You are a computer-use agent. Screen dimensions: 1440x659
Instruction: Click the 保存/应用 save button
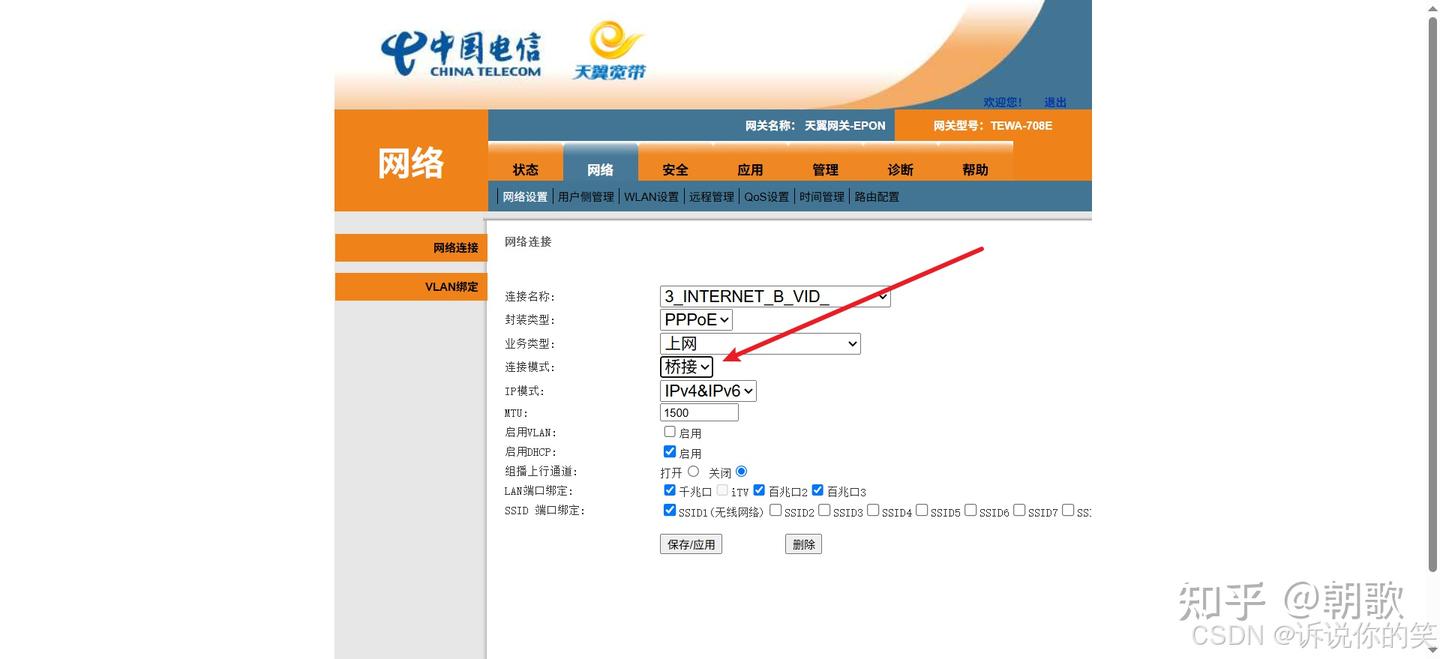(x=691, y=543)
